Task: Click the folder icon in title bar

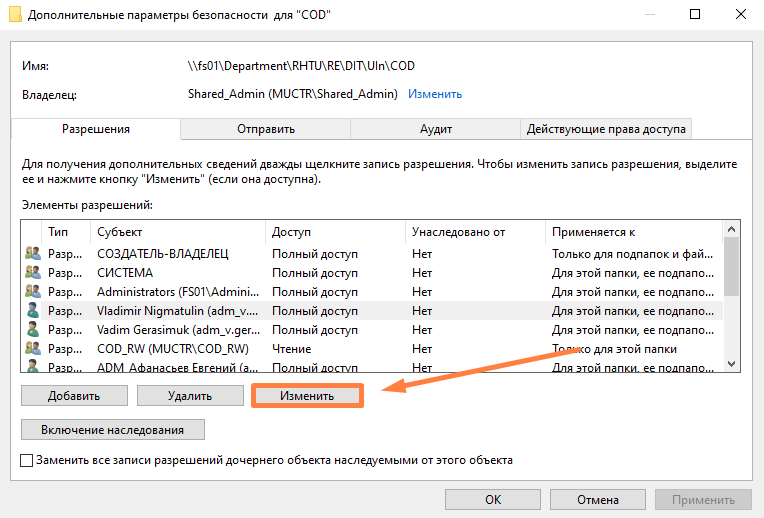Action: (11, 15)
